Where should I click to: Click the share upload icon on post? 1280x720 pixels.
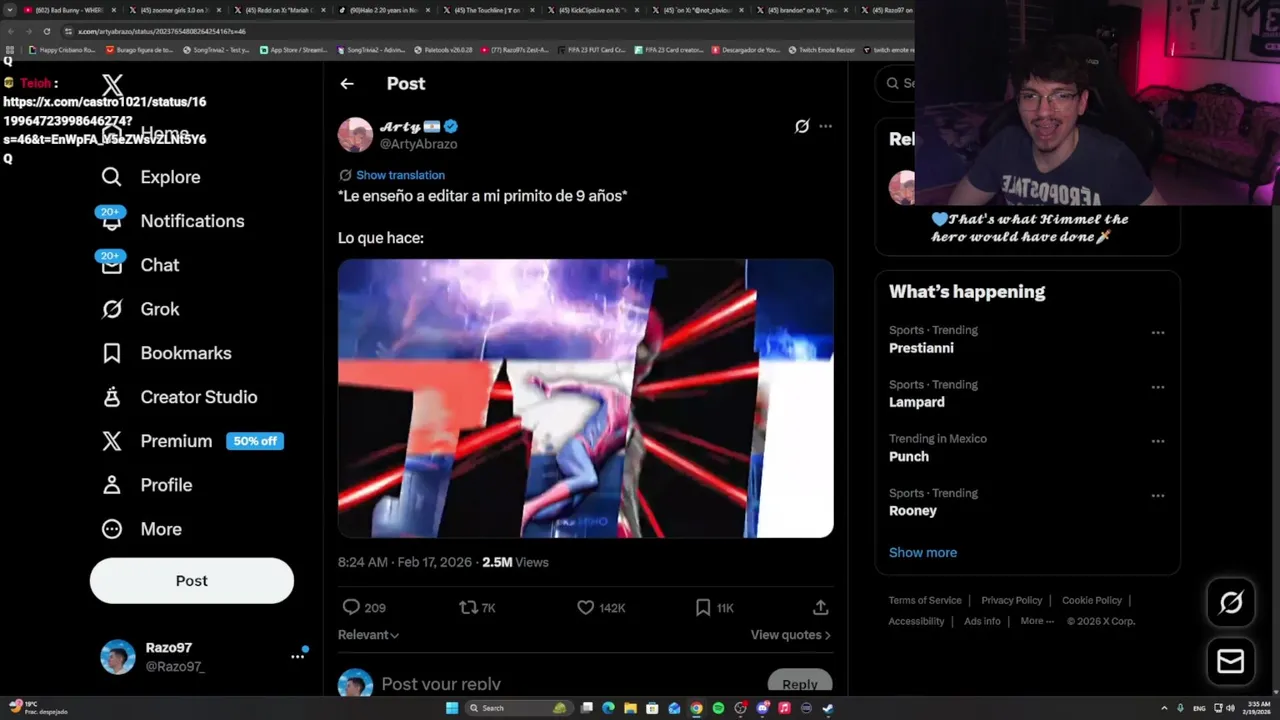[820, 607]
